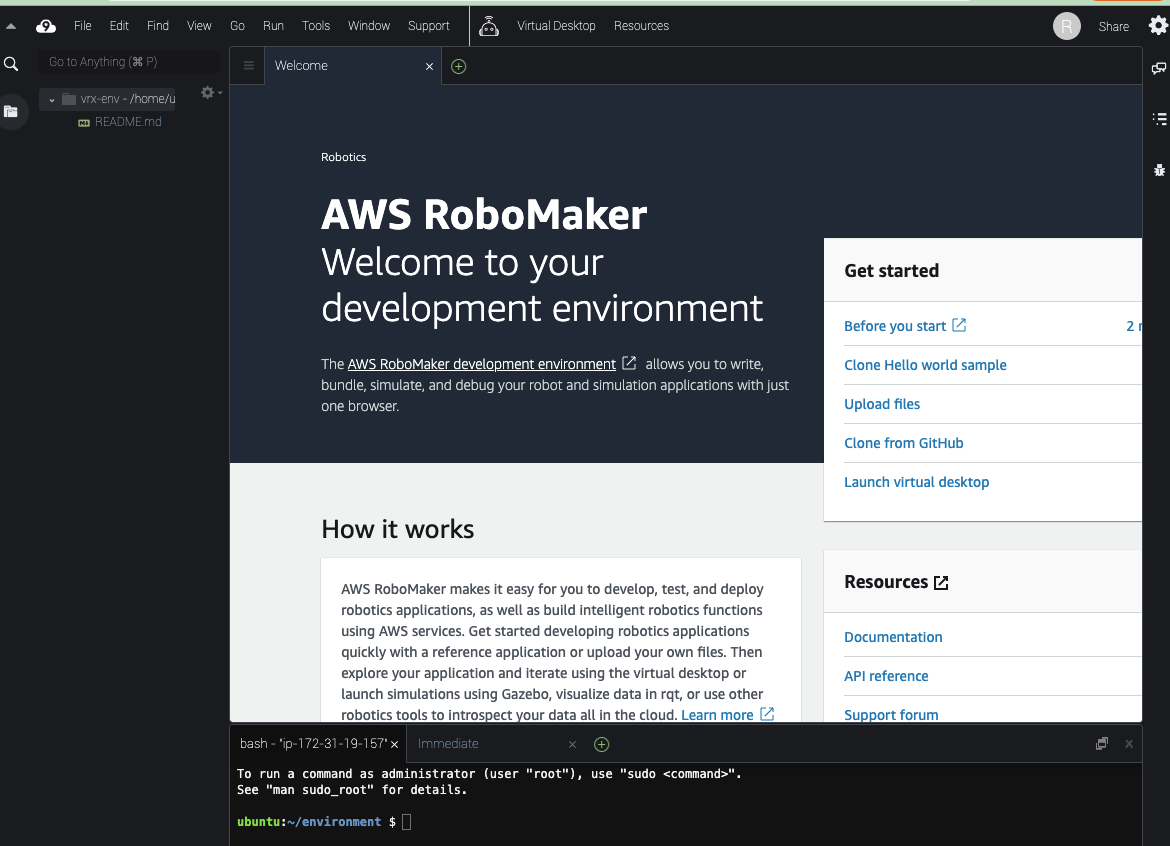Open the Support forum link
The image size is (1170, 846).
click(891, 715)
